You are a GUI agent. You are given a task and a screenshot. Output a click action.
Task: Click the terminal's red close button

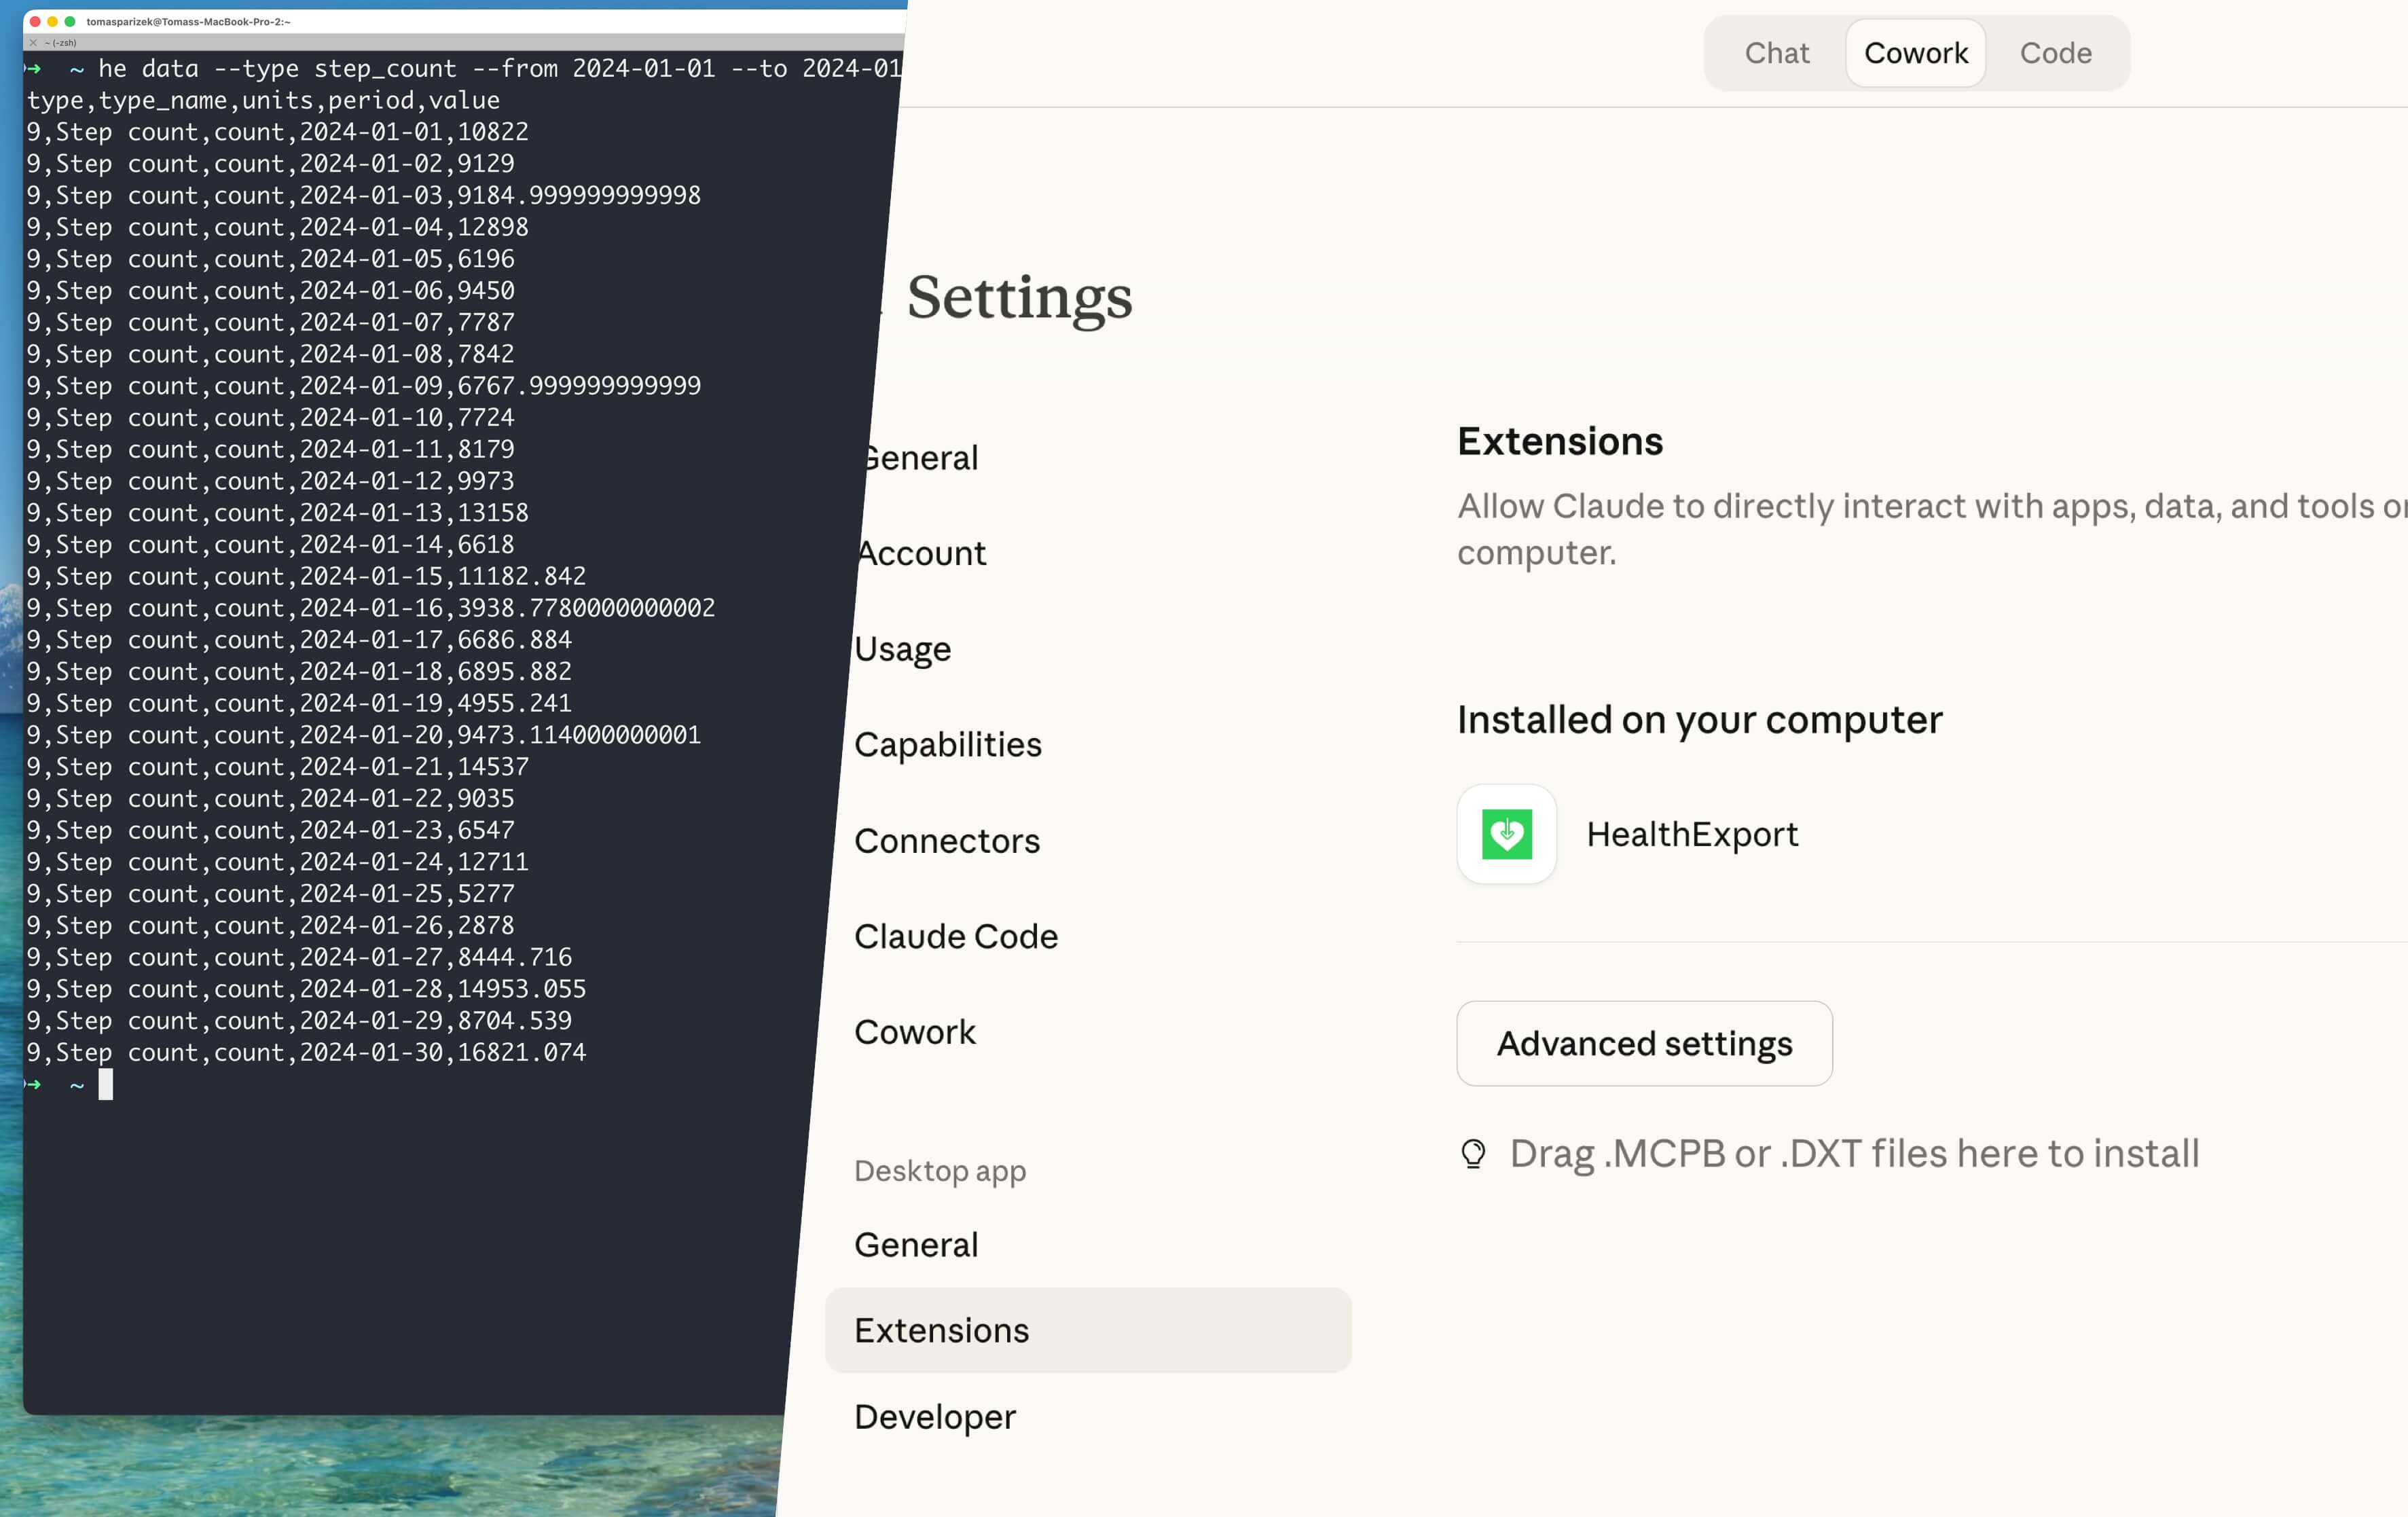pos(35,21)
